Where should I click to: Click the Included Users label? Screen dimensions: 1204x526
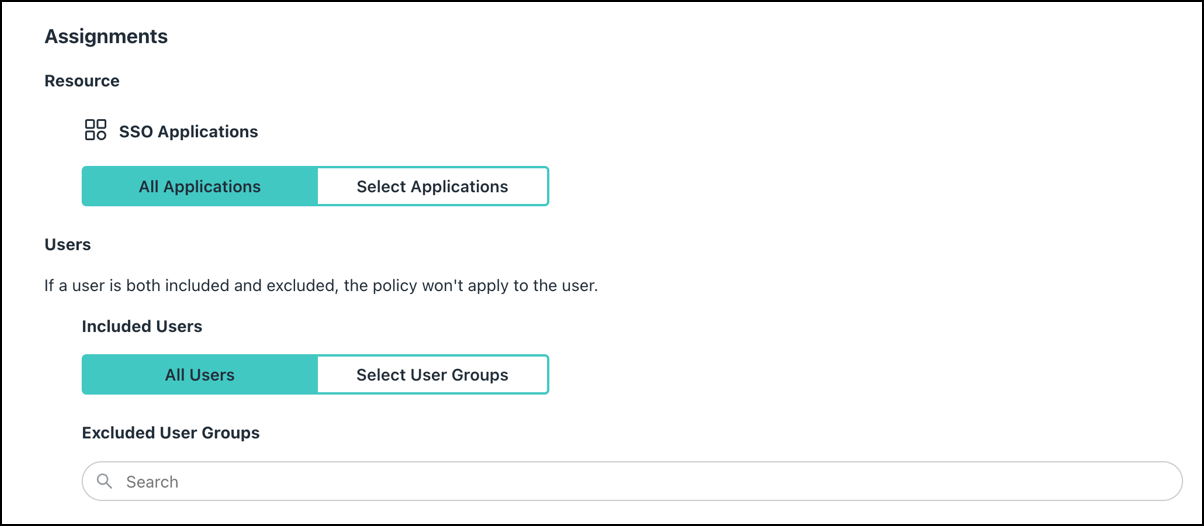(142, 327)
